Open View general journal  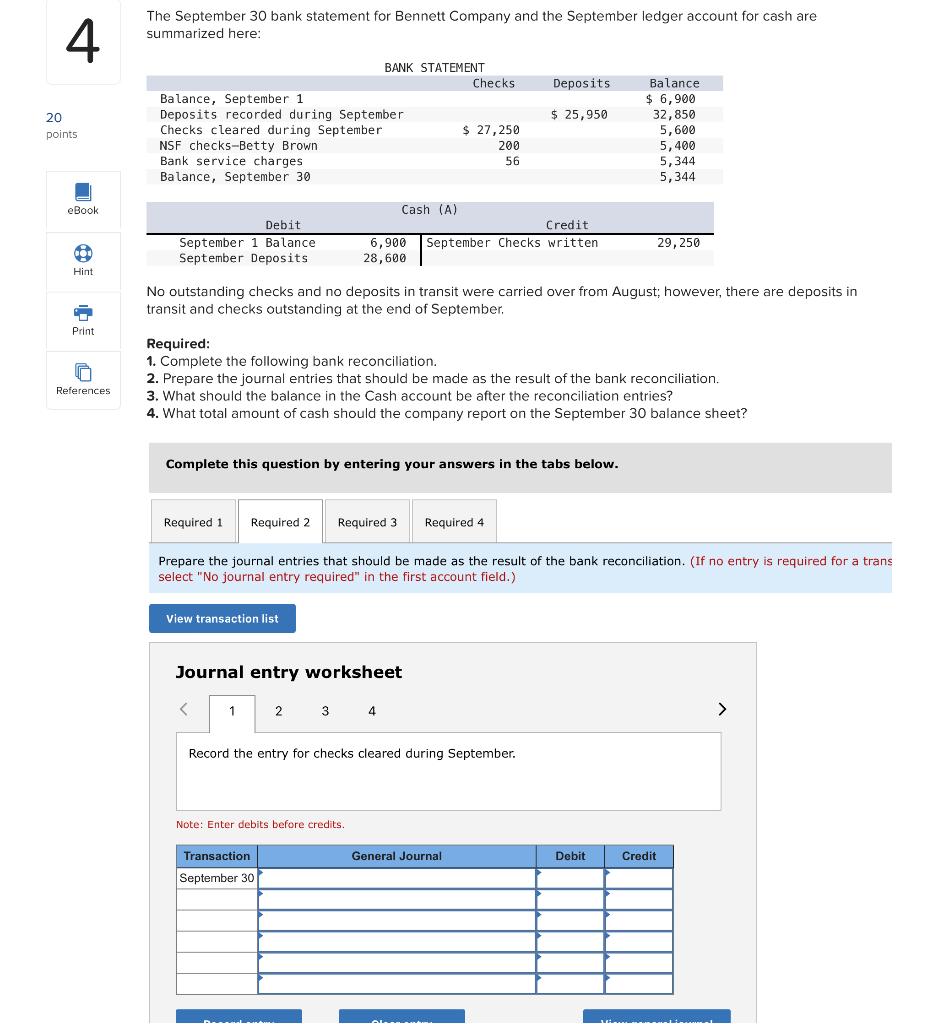[657, 1019]
